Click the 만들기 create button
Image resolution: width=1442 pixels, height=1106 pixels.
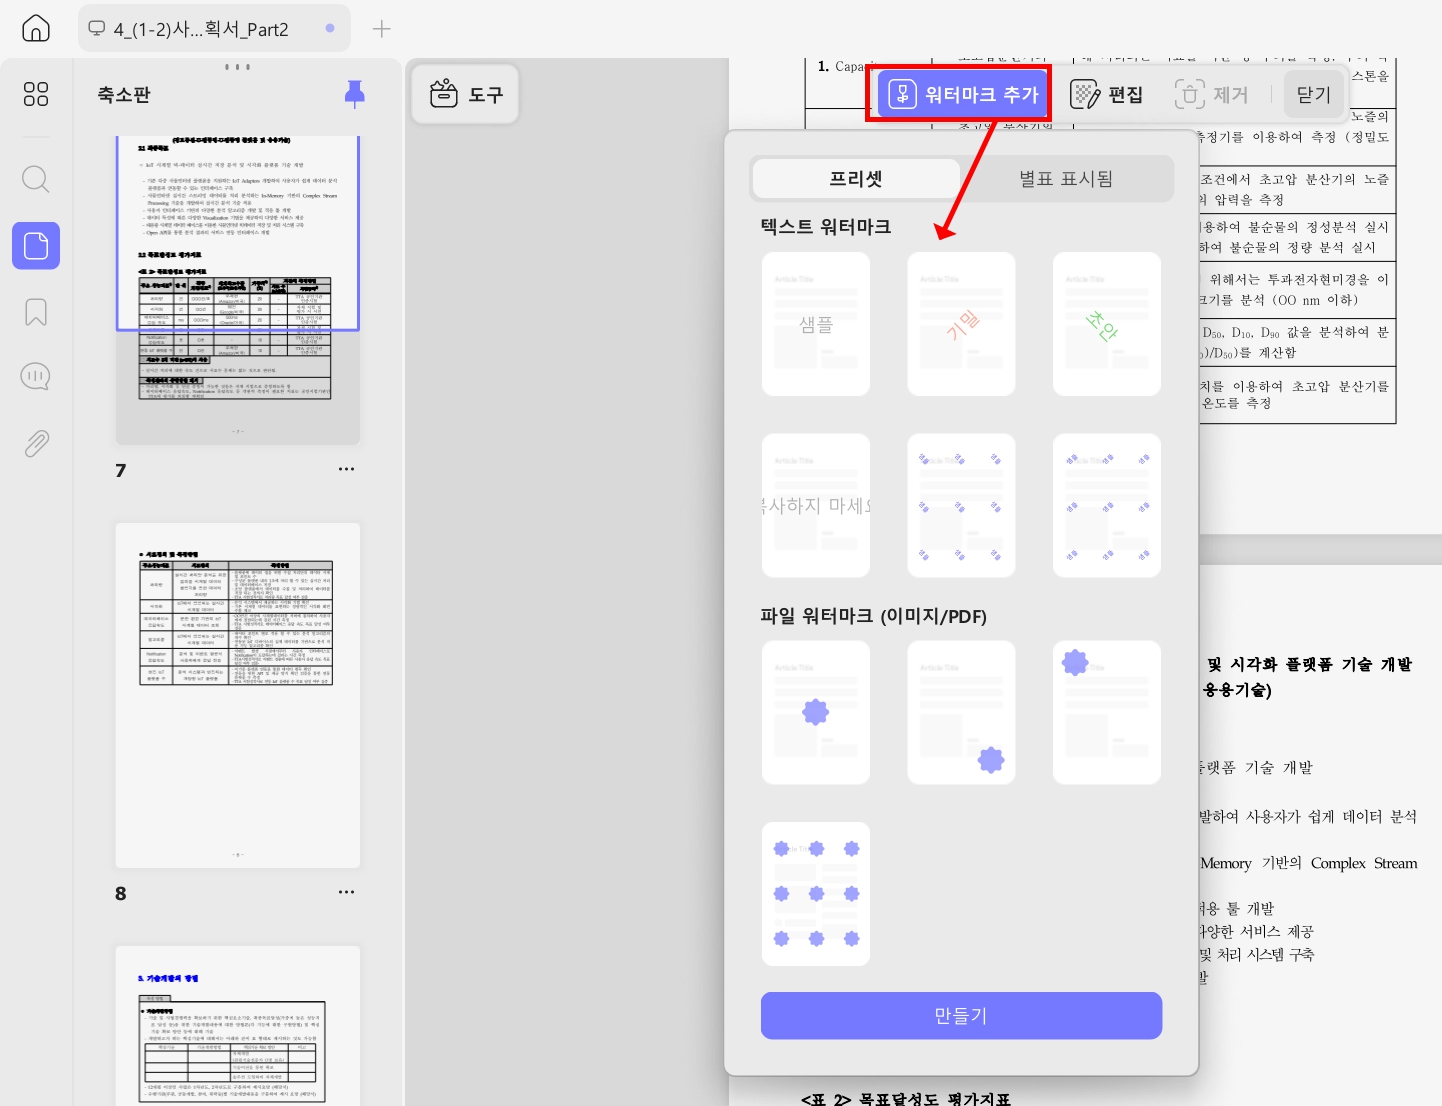pos(961,1016)
